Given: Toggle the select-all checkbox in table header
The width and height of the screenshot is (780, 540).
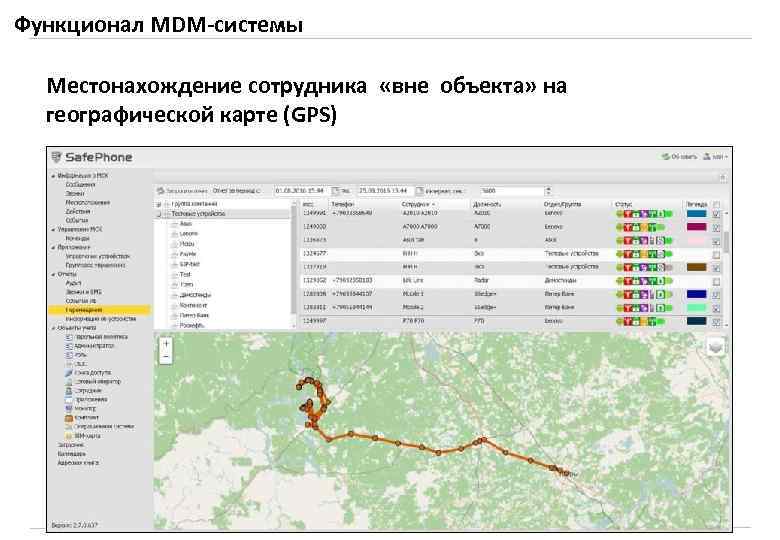Looking at the screenshot, I should point(716,204).
